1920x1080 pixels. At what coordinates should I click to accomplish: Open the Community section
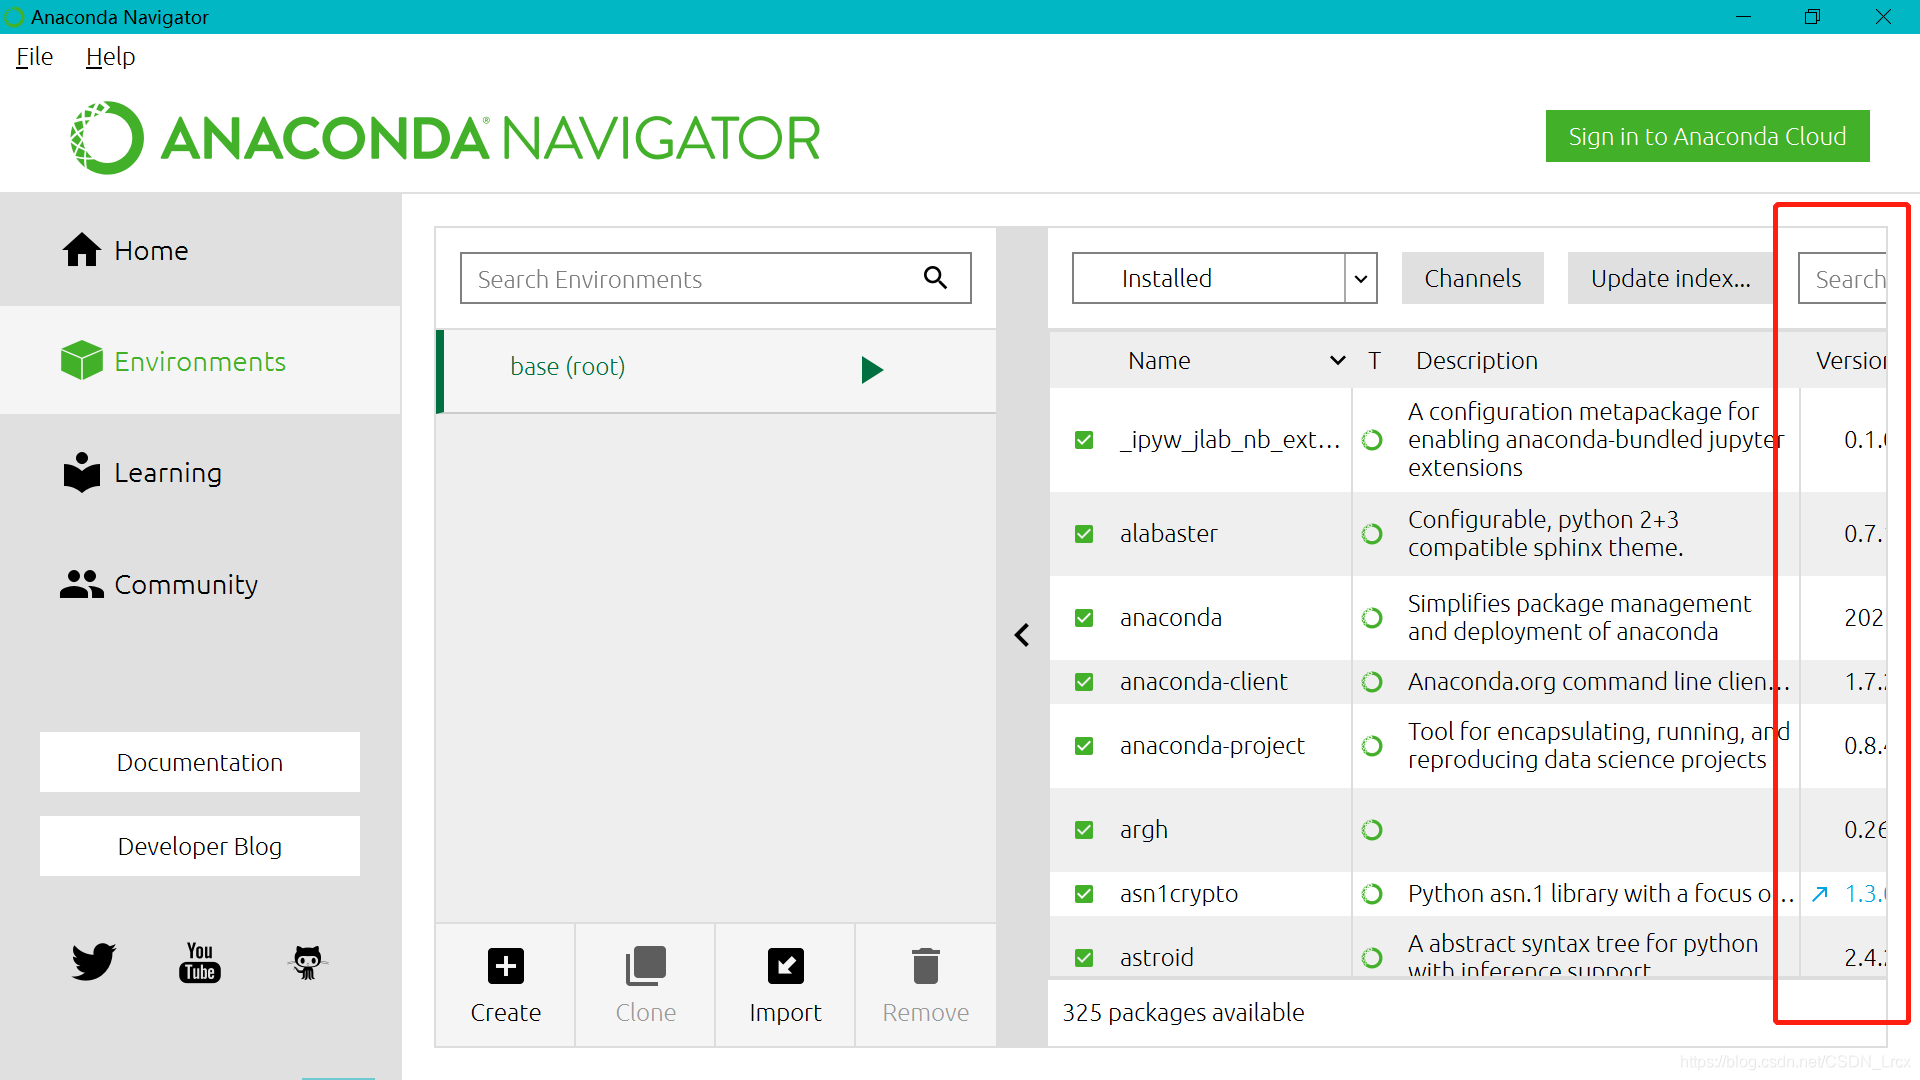coord(200,584)
